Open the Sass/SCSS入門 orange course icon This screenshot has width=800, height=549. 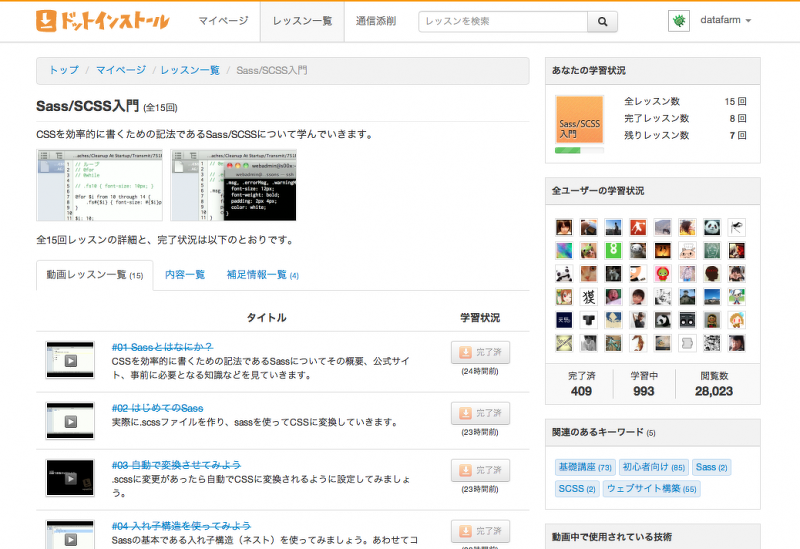click(x=580, y=120)
